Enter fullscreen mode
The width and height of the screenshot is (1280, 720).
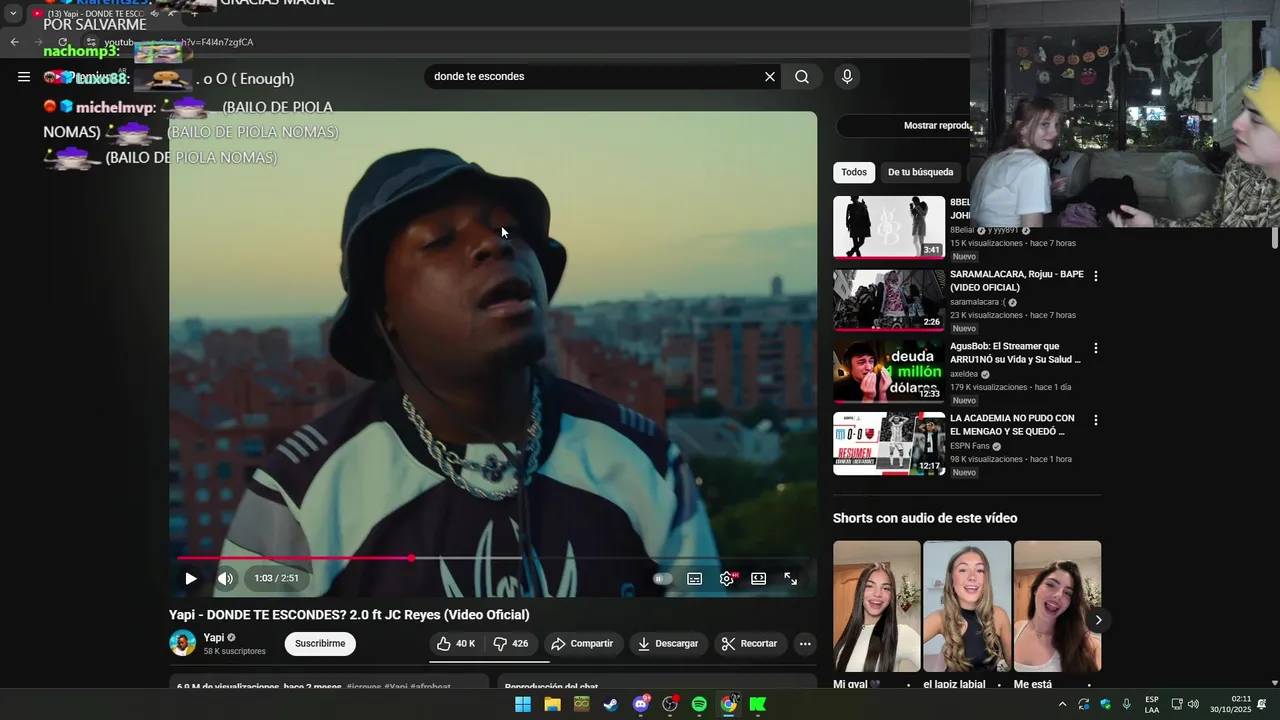tap(790, 578)
